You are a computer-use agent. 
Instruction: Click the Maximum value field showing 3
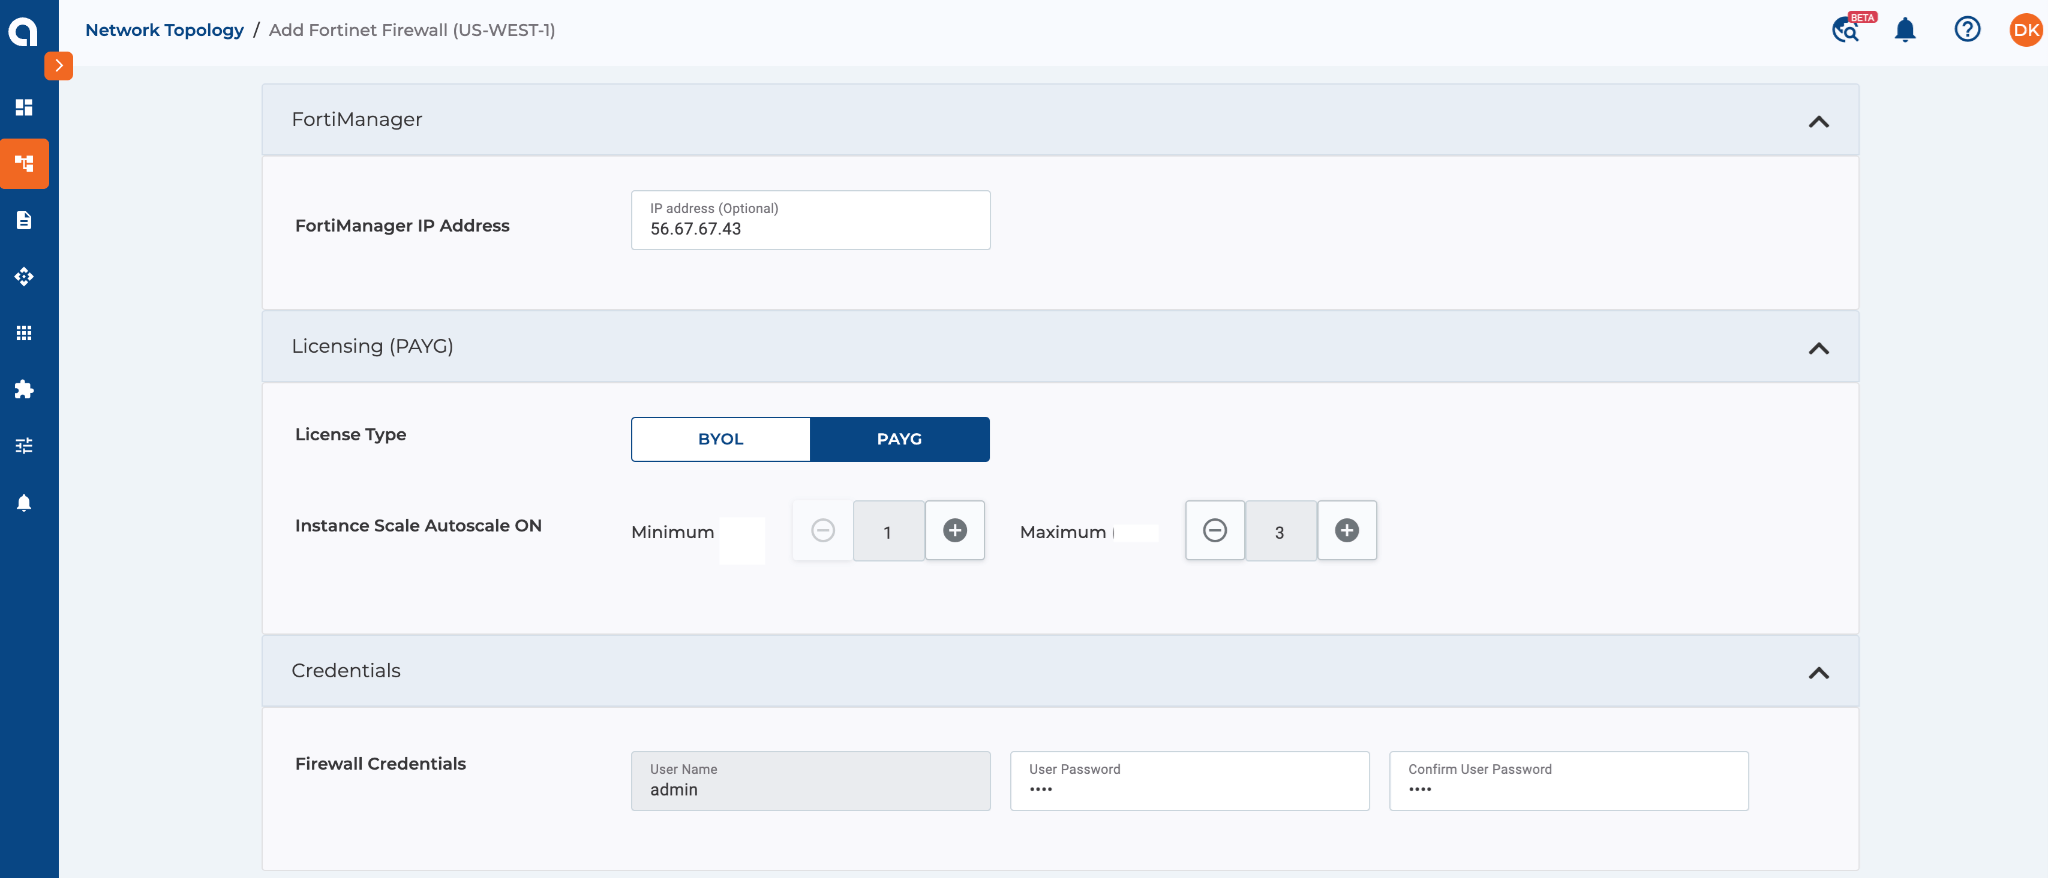1280,531
